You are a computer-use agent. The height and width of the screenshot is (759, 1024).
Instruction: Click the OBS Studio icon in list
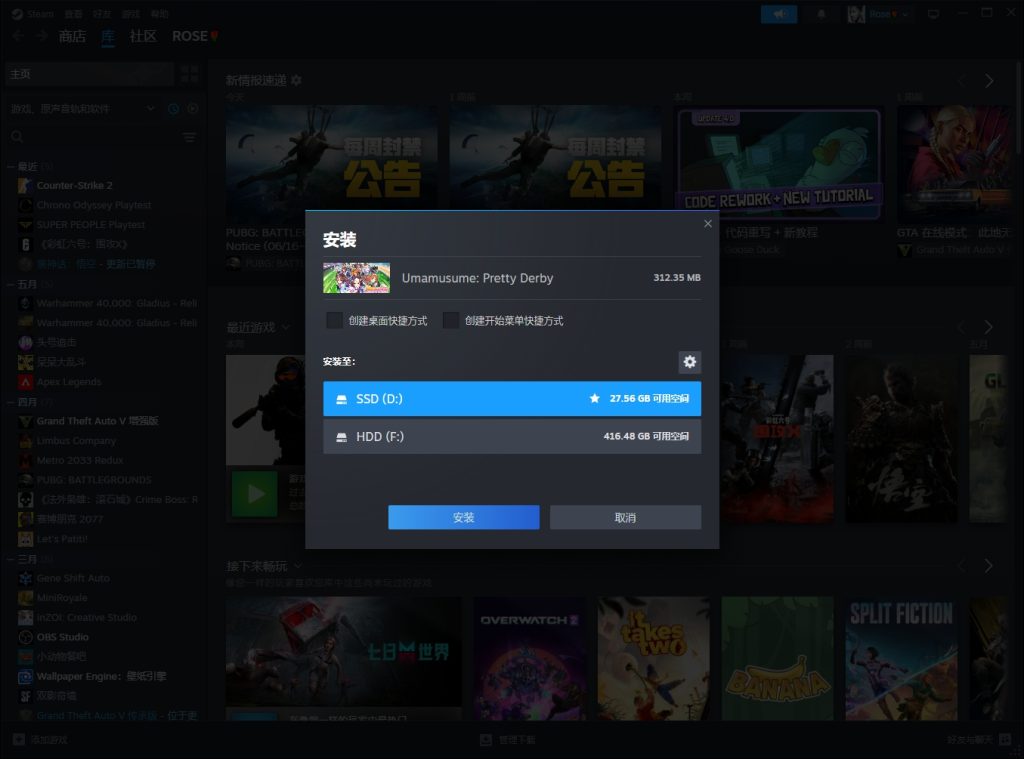(x=25, y=637)
